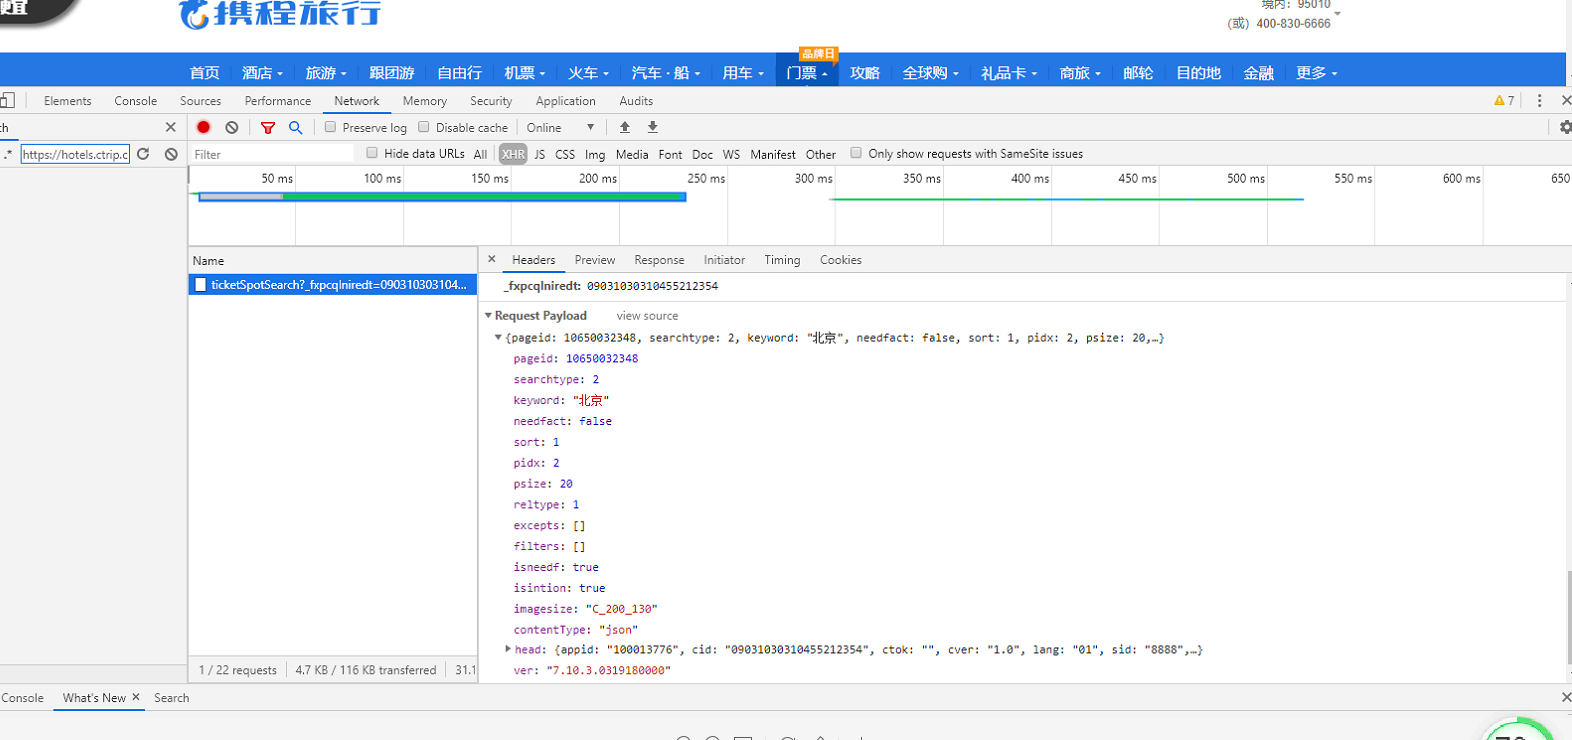The image size is (1572, 740).
Task: Toggle the CSS request type filter
Action: click(565, 154)
